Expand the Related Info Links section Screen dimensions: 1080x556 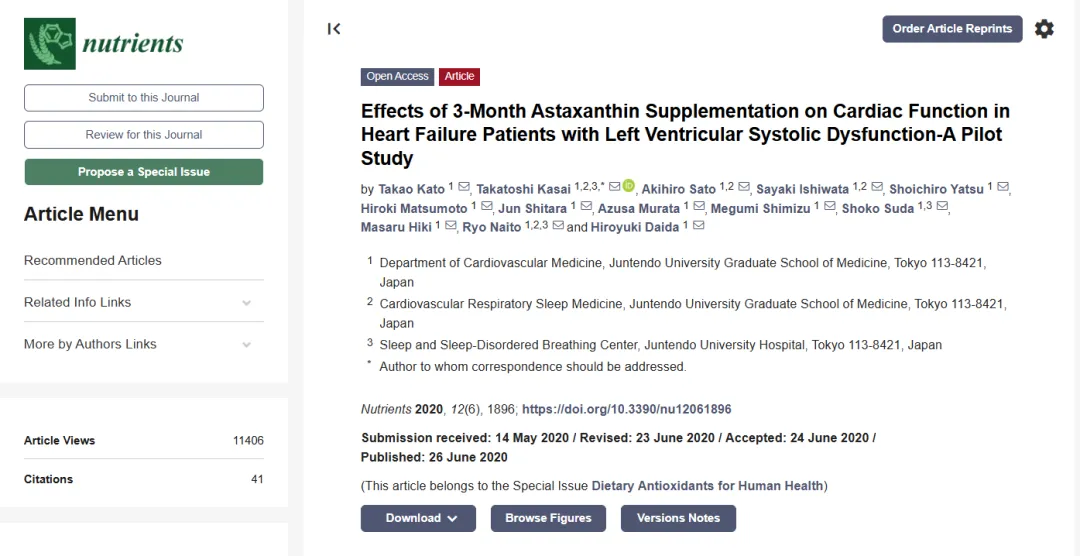143,302
